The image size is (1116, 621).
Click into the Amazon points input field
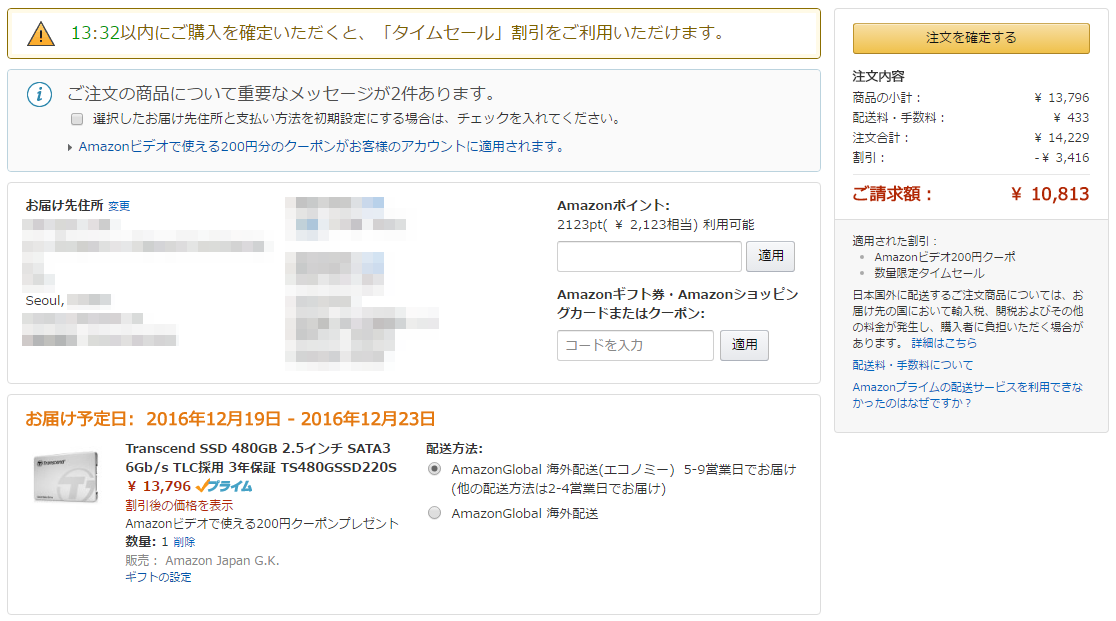point(648,256)
